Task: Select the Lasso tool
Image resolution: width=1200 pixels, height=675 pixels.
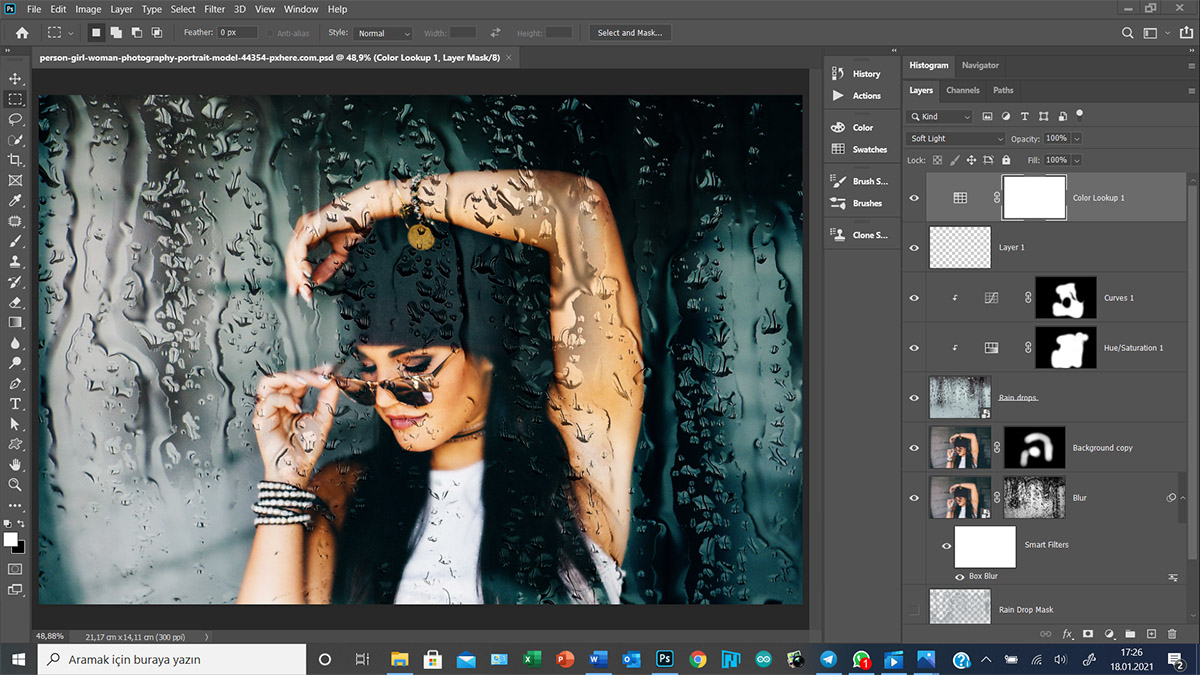Action: pyautogui.click(x=15, y=119)
